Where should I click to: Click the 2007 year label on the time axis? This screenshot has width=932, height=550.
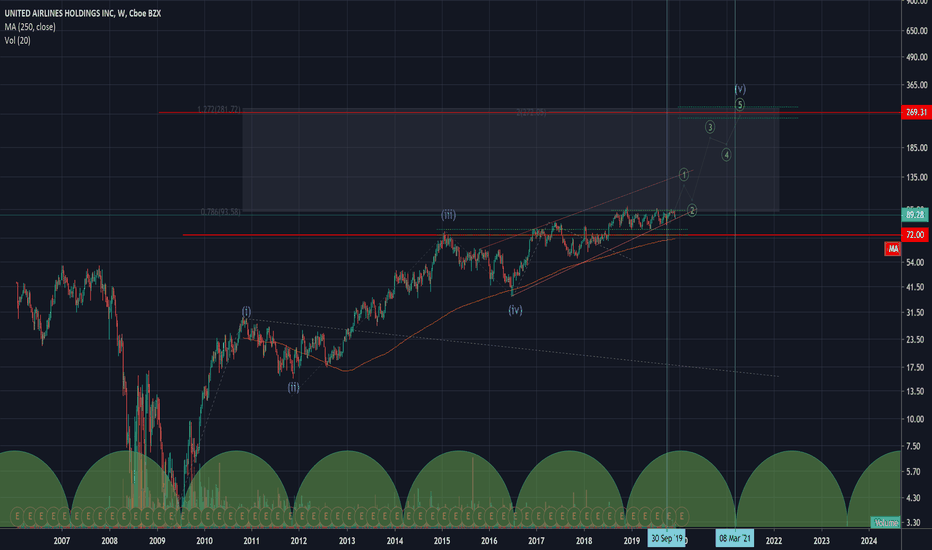tap(62, 540)
